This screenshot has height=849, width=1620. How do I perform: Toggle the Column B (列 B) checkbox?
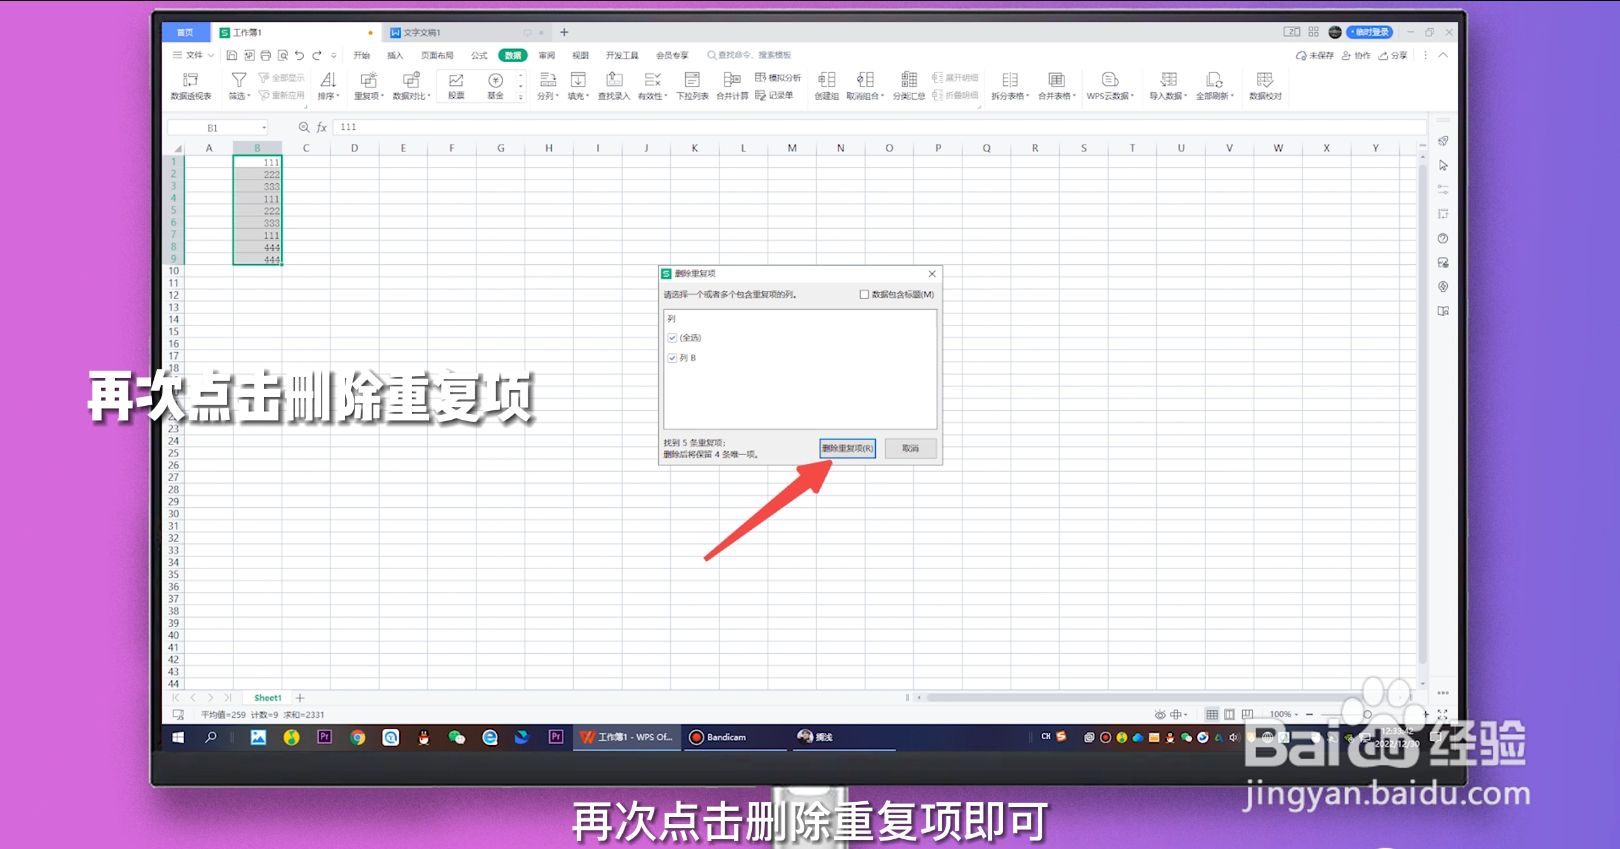(x=672, y=357)
